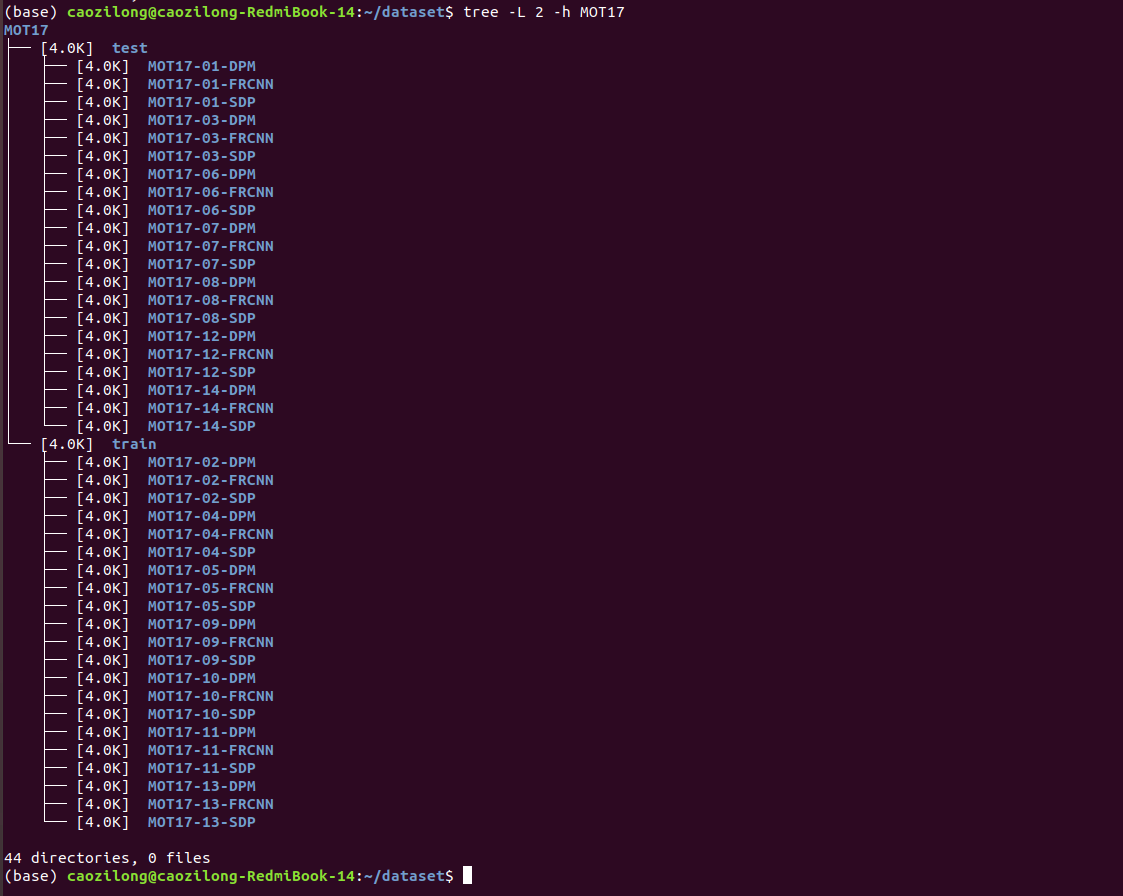Click MOT17-07-DPM folder name

201,228
